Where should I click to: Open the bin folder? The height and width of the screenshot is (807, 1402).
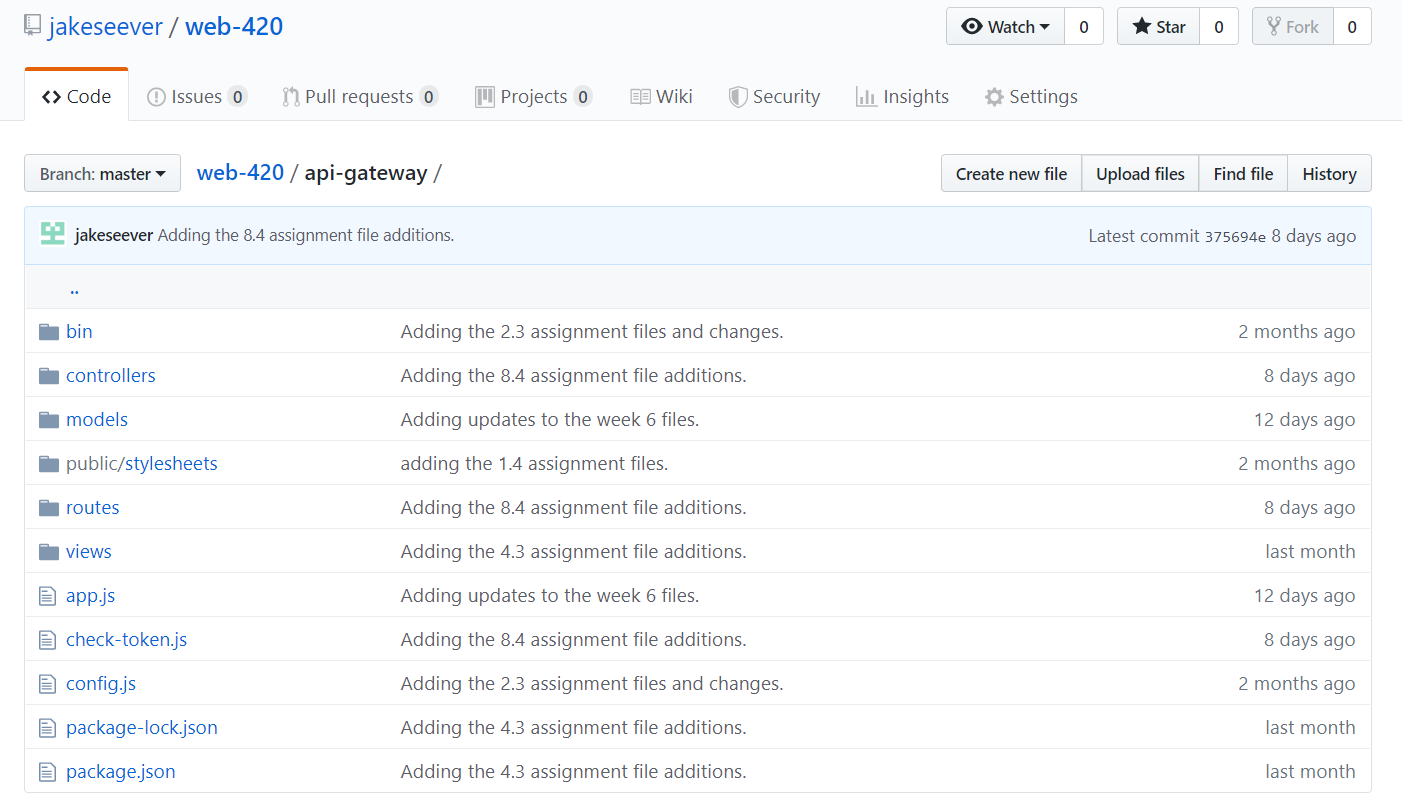(x=79, y=331)
